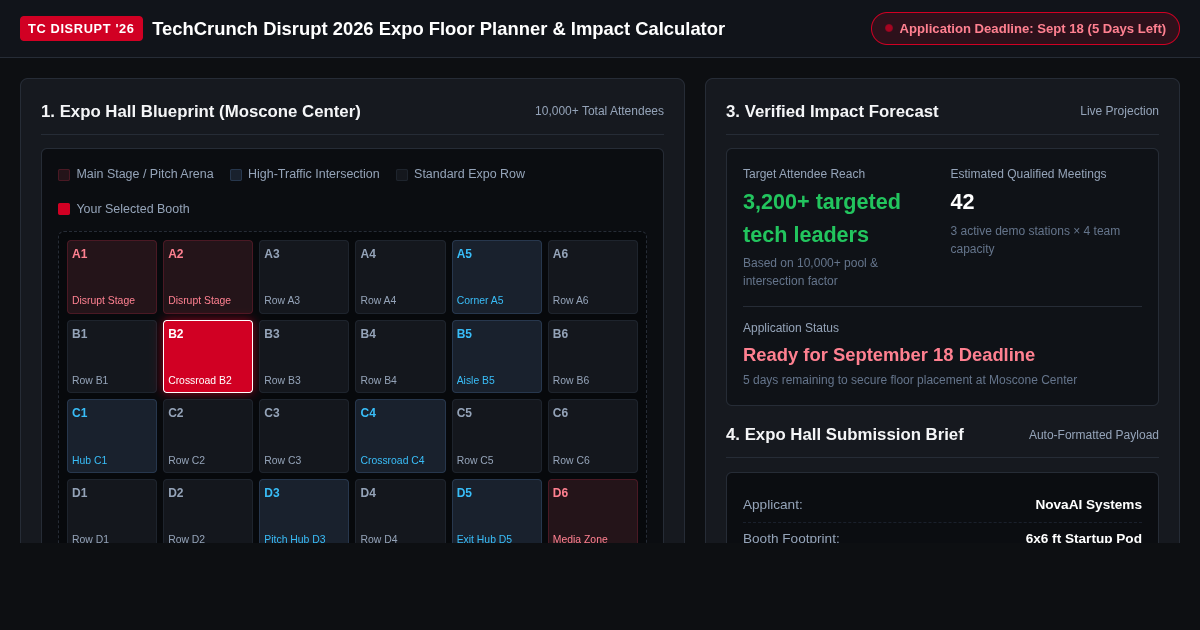Click the applicant name NovaAI Systems

1088,505
